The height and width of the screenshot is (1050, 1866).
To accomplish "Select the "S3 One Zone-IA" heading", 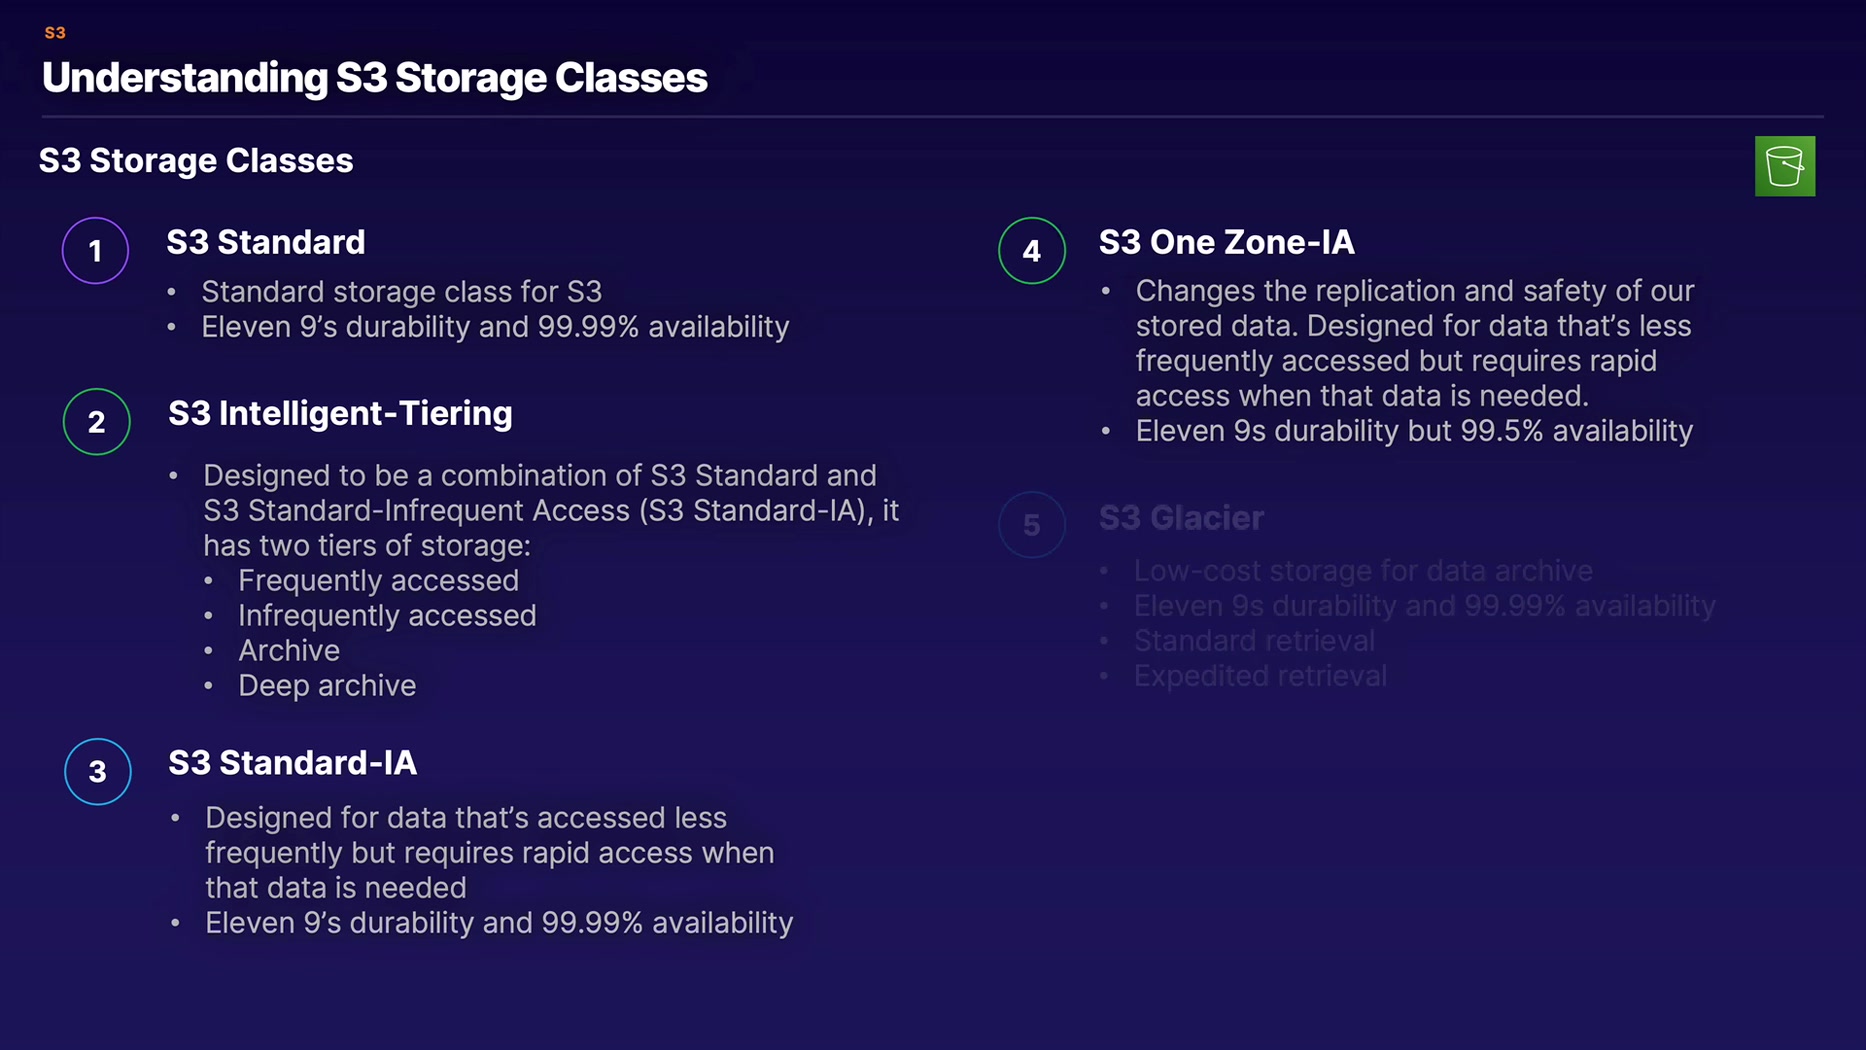I will [1226, 242].
